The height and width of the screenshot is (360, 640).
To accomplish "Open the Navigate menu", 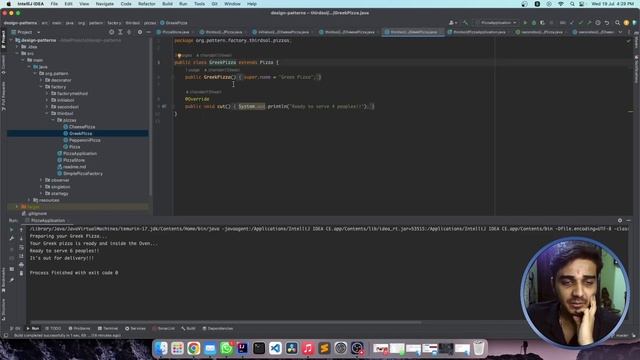I will pyautogui.click(x=104, y=4).
